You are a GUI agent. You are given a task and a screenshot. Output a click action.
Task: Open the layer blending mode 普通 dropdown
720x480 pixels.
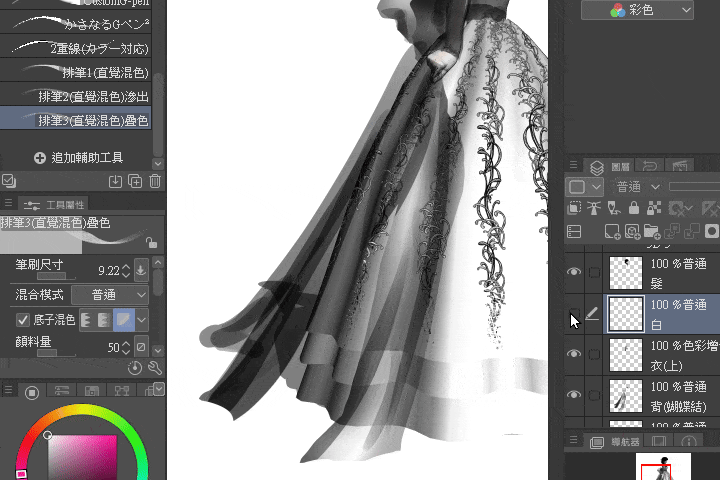click(638, 187)
